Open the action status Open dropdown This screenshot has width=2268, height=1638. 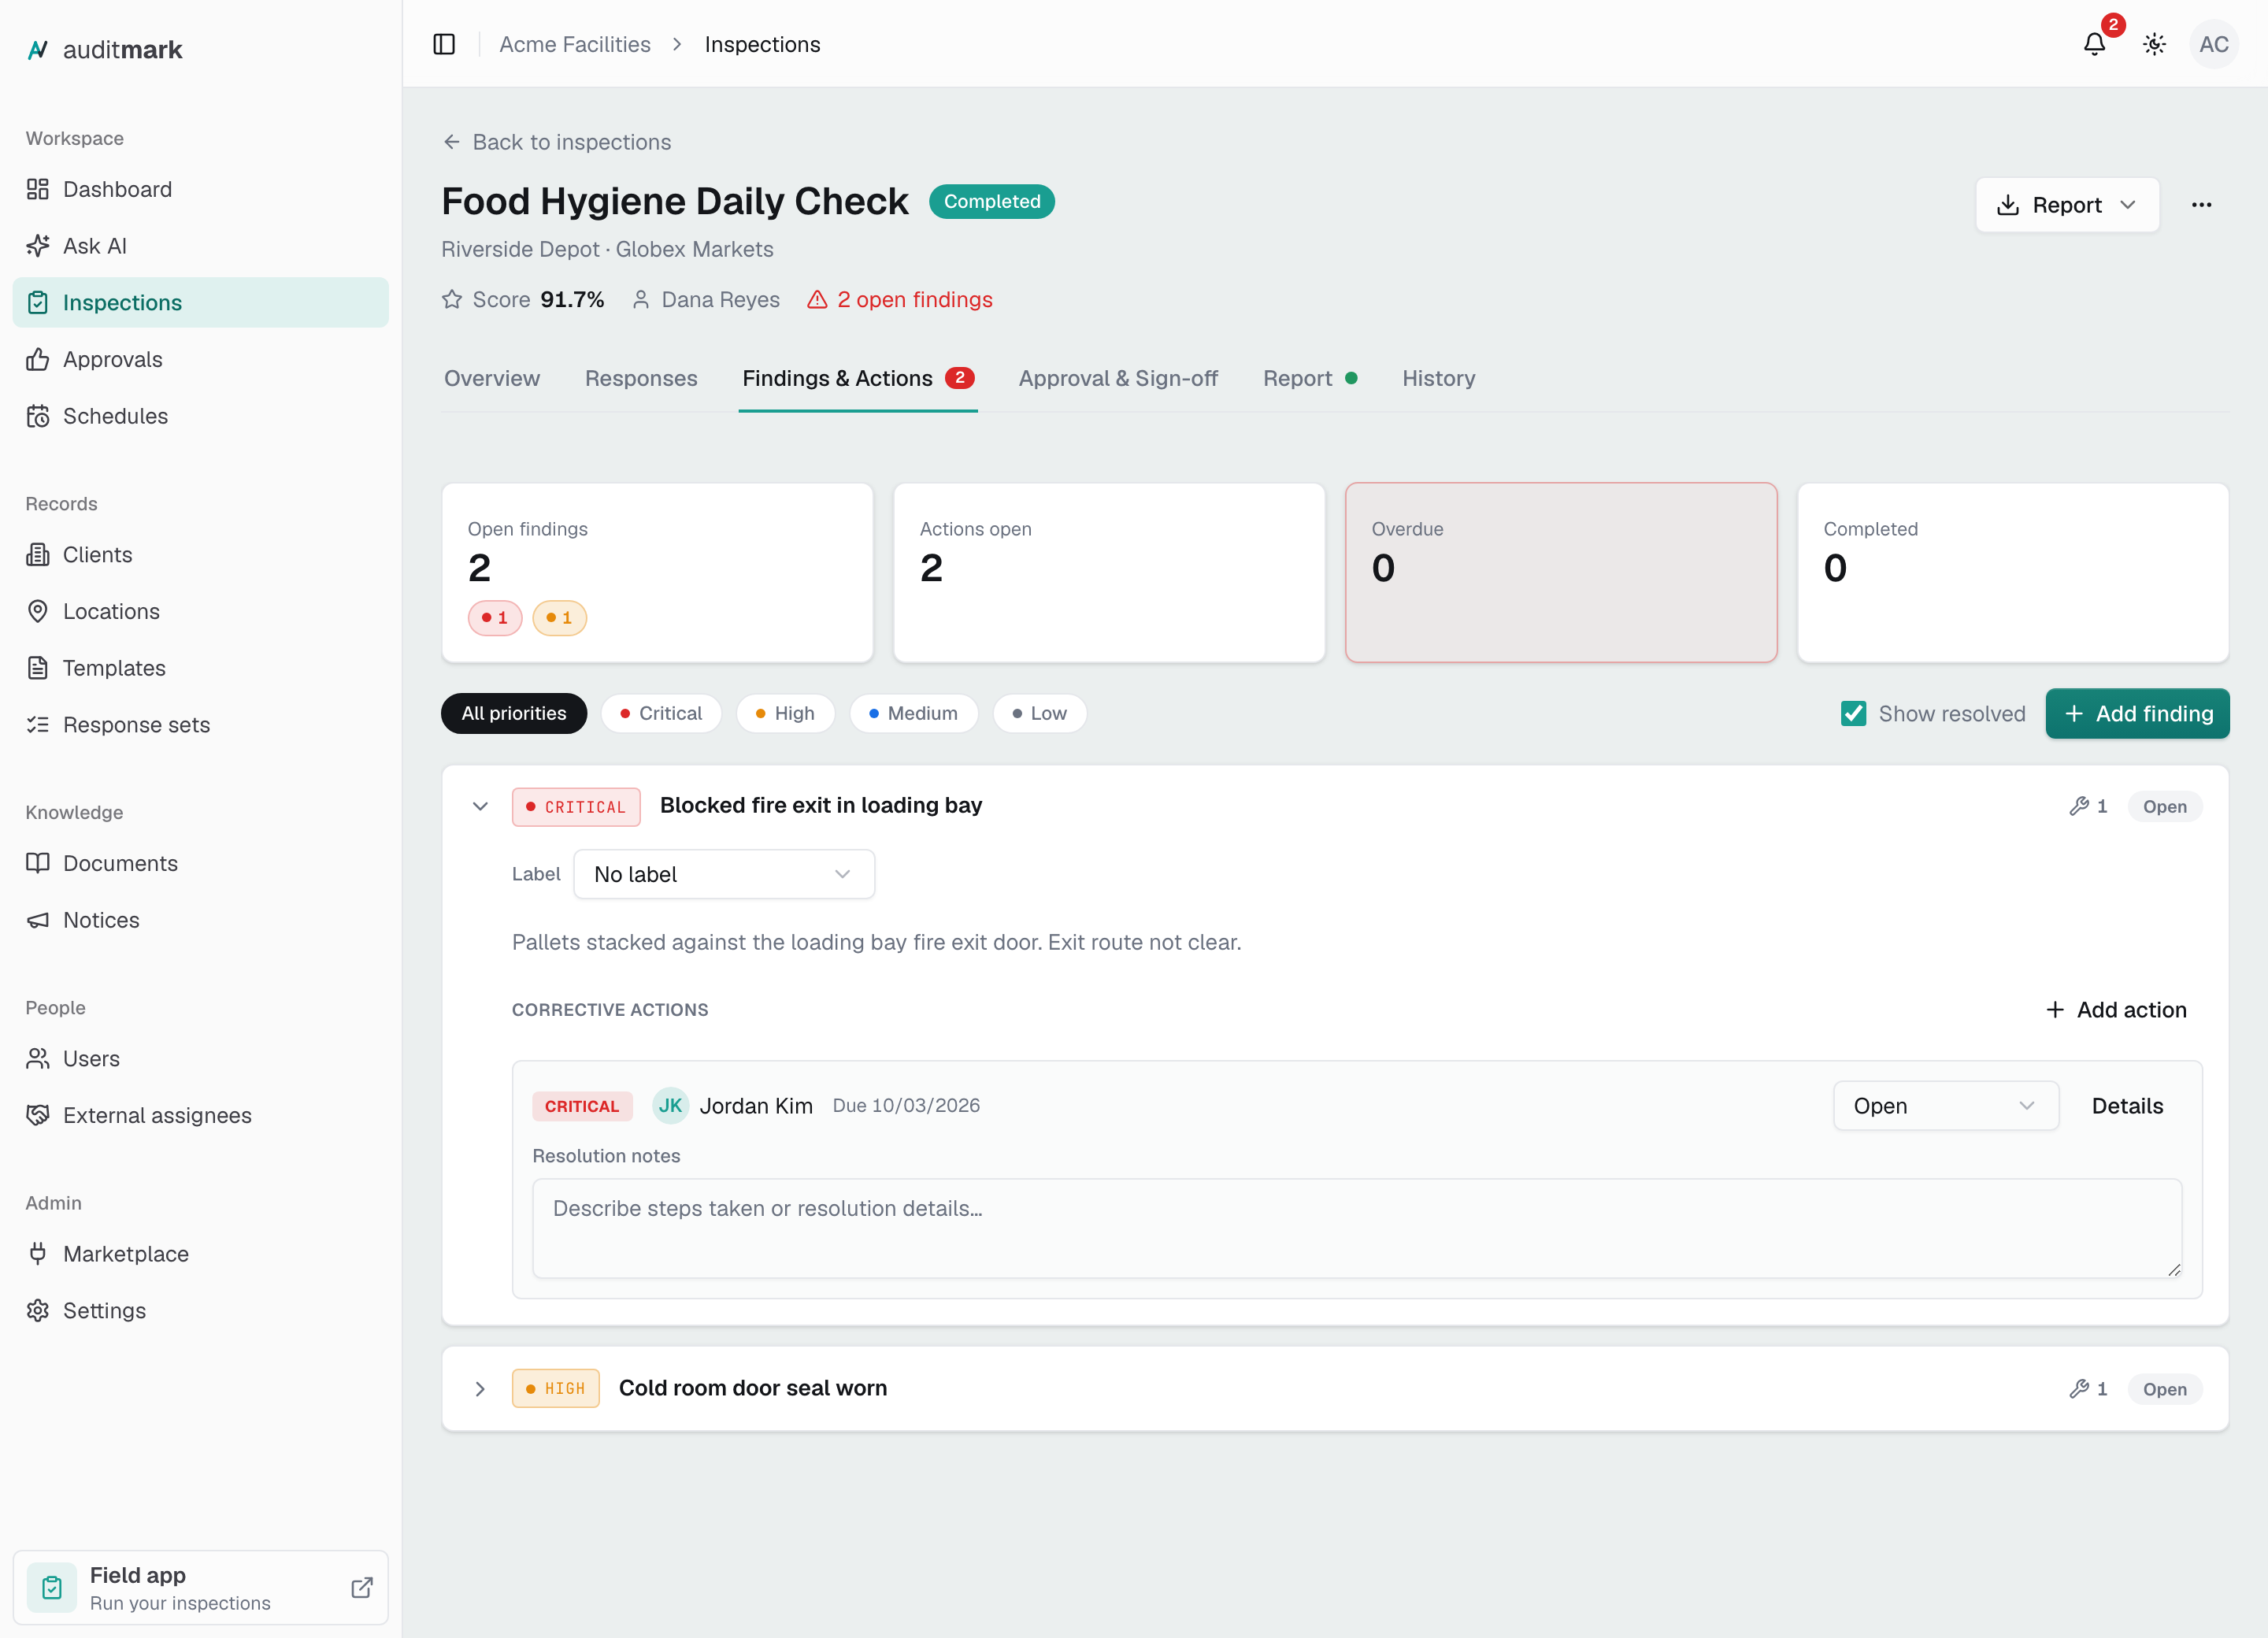1945,1106
